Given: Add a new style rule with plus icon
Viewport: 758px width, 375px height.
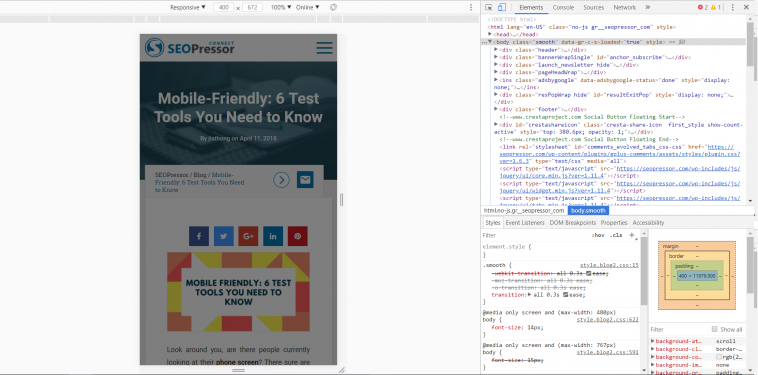Looking at the screenshot, I should coord(631,235).
